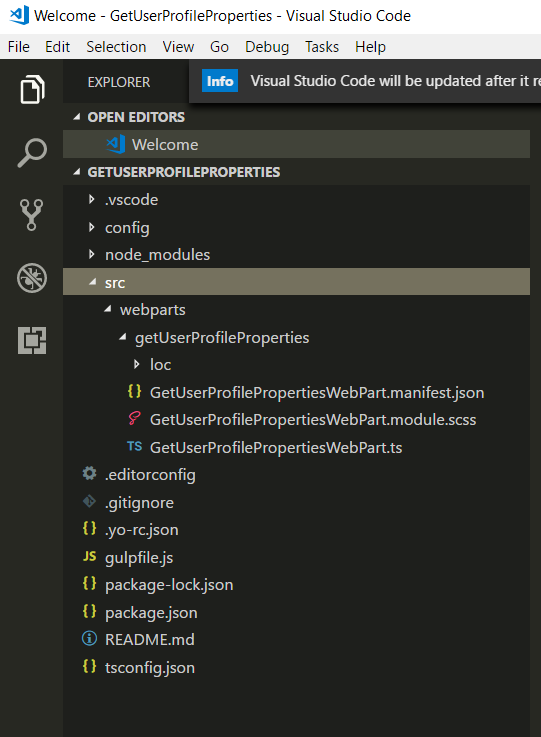
Task: Click the Sass icon of module.scss file
Action: click(134, 418)
